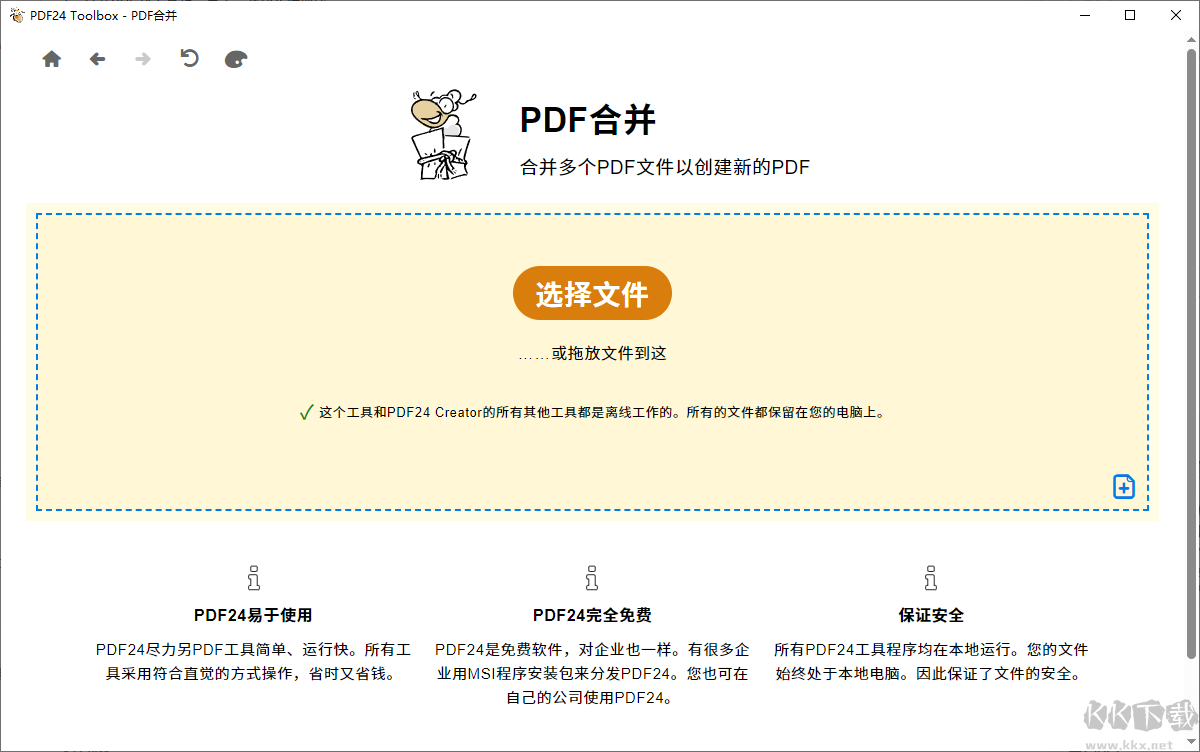Click info icon above PDF24完全免费
The width and height of the screenshot is (1200, 752).
point(592,577)
